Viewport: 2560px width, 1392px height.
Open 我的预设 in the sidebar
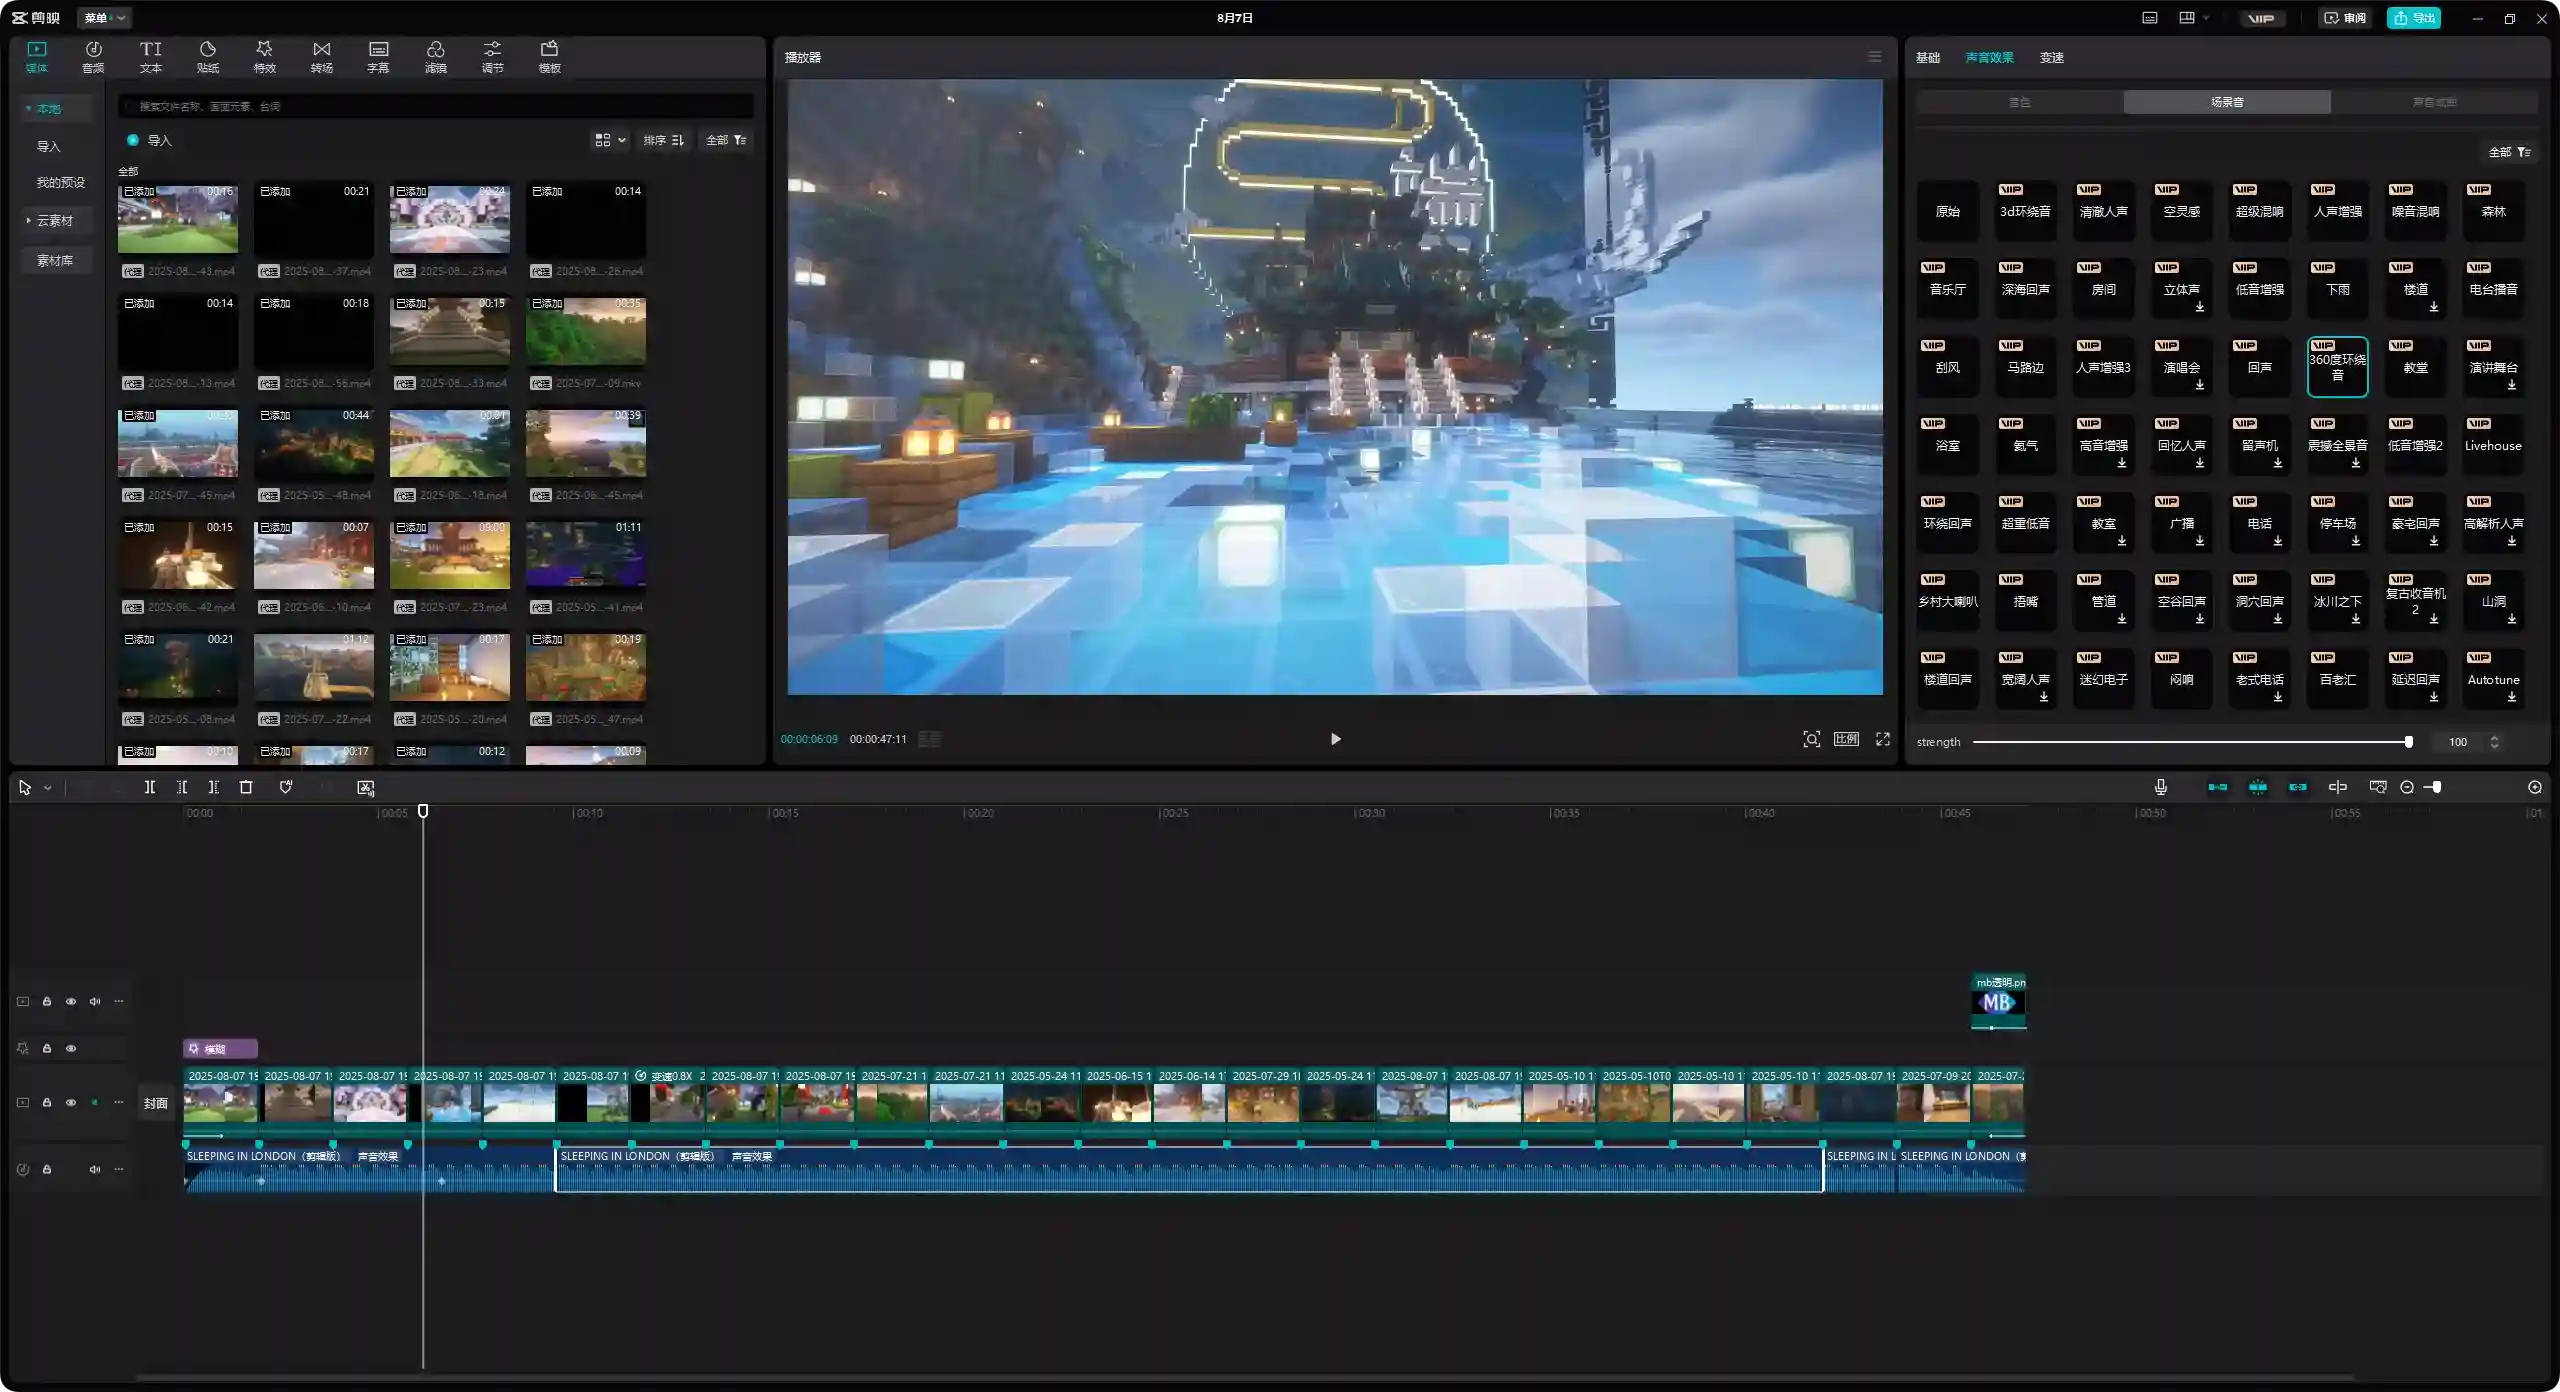[60, 182]
